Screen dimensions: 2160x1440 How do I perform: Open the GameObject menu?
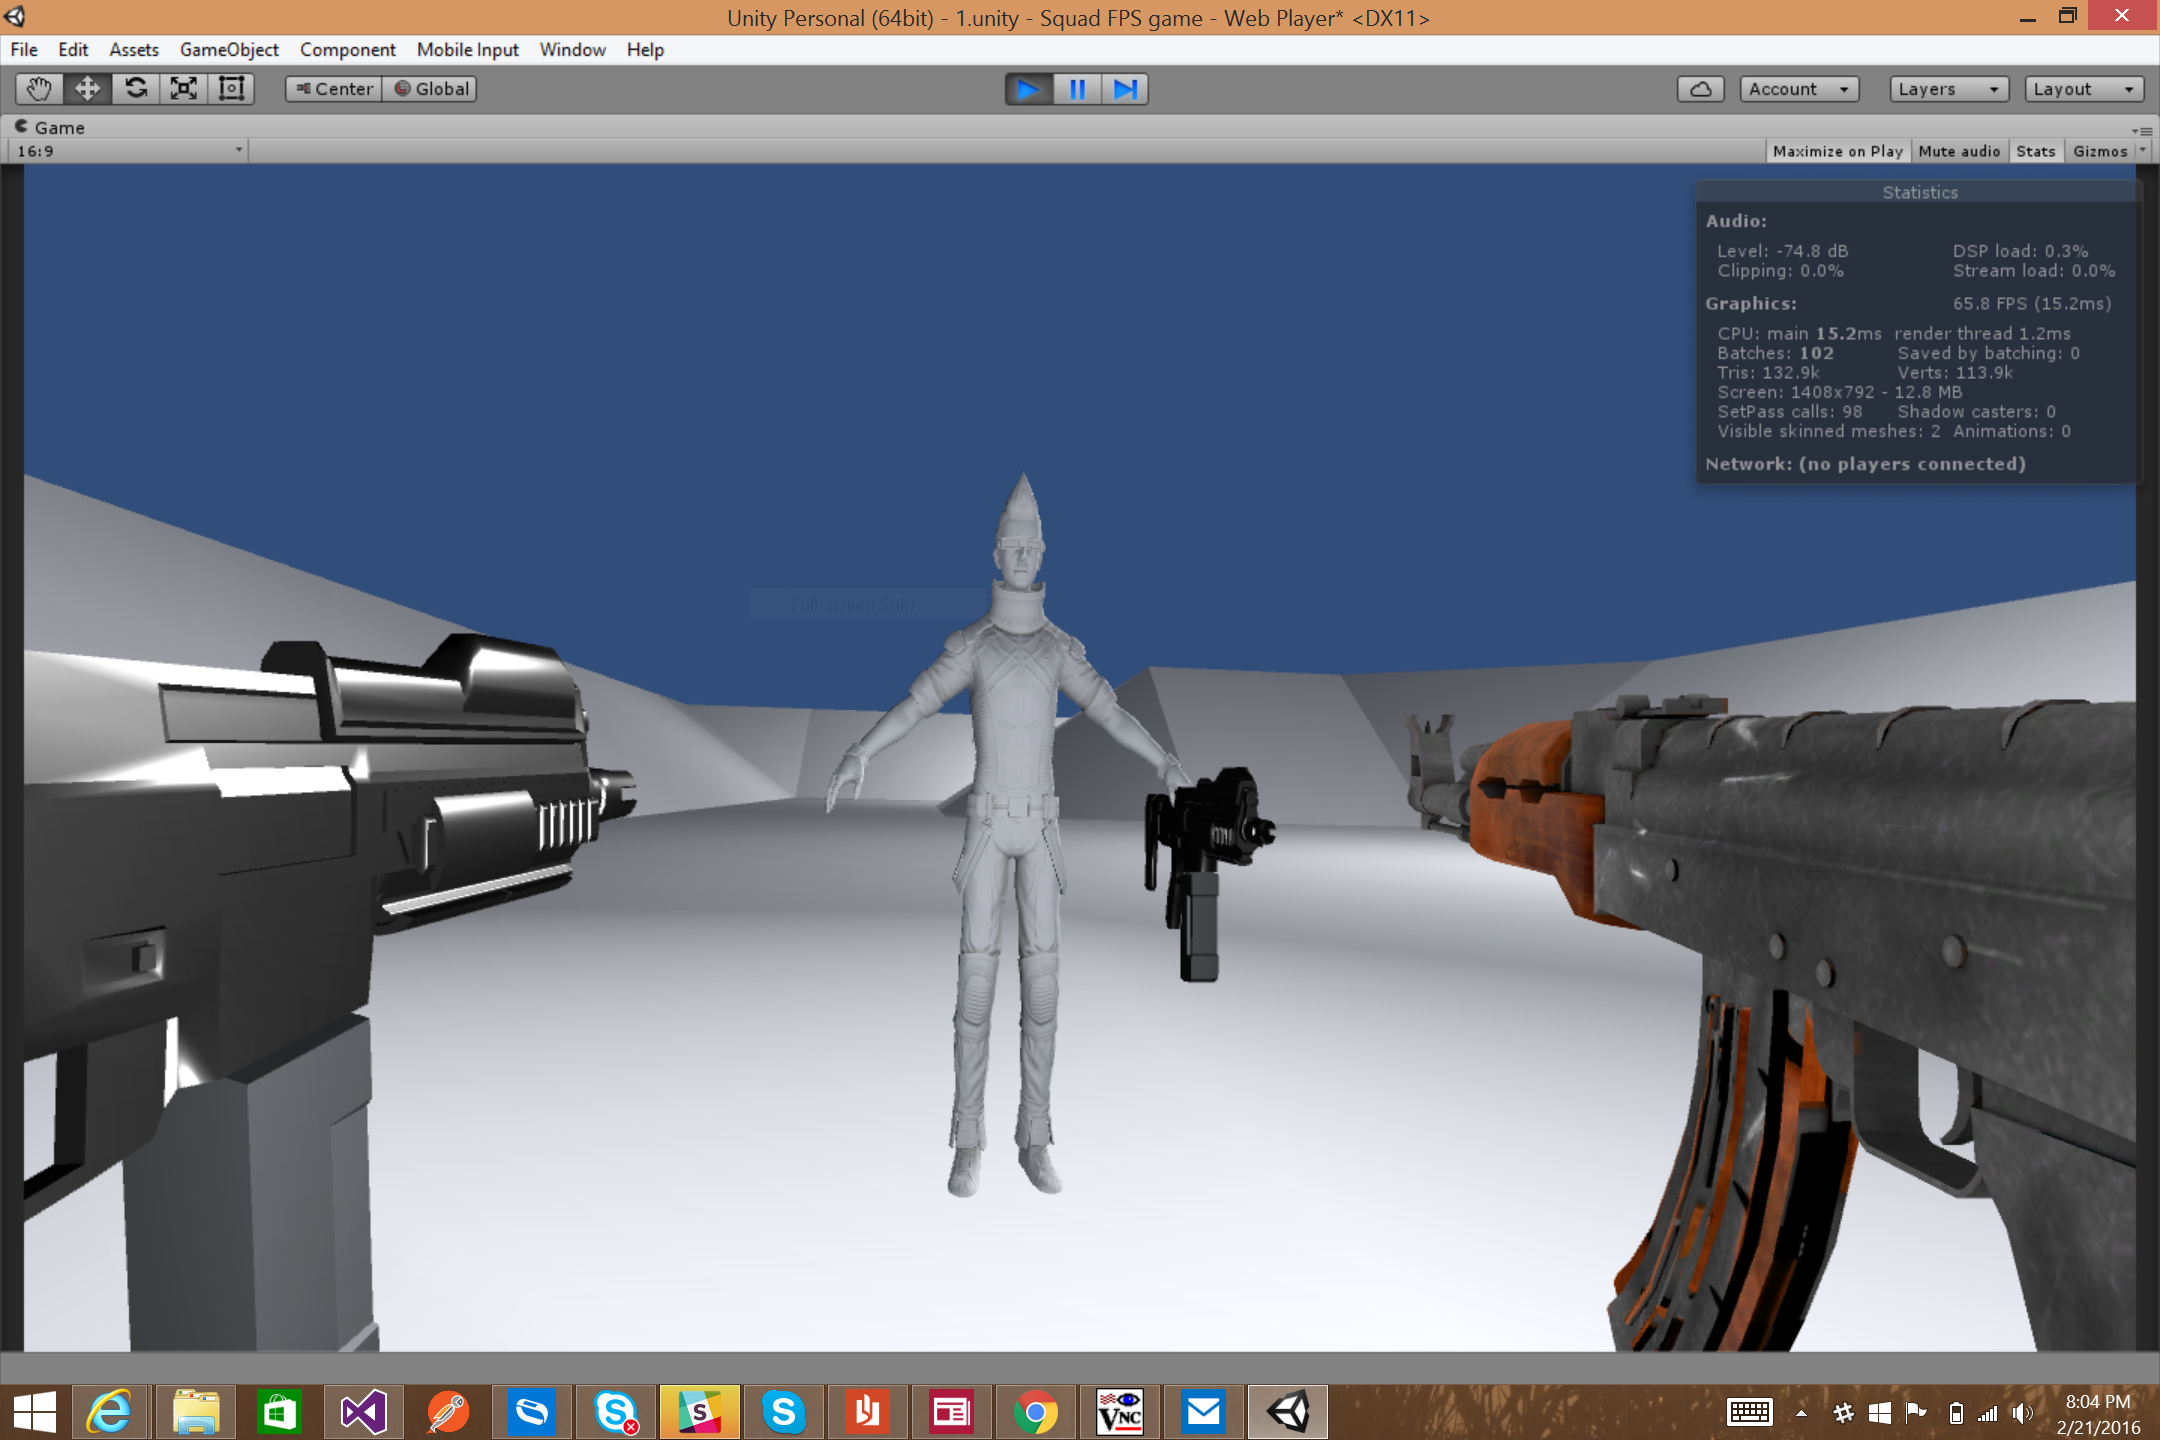coord(229,49)
